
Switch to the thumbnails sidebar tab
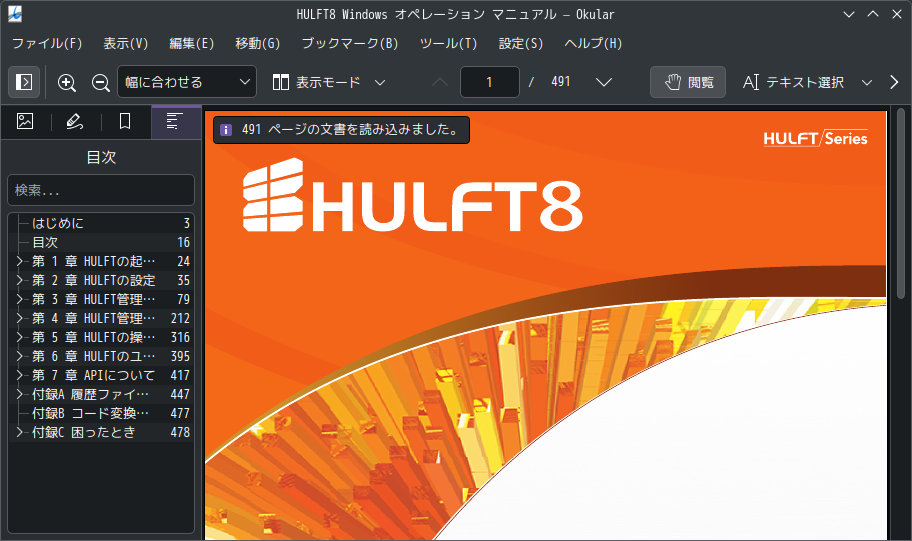[x=25, y=122]
